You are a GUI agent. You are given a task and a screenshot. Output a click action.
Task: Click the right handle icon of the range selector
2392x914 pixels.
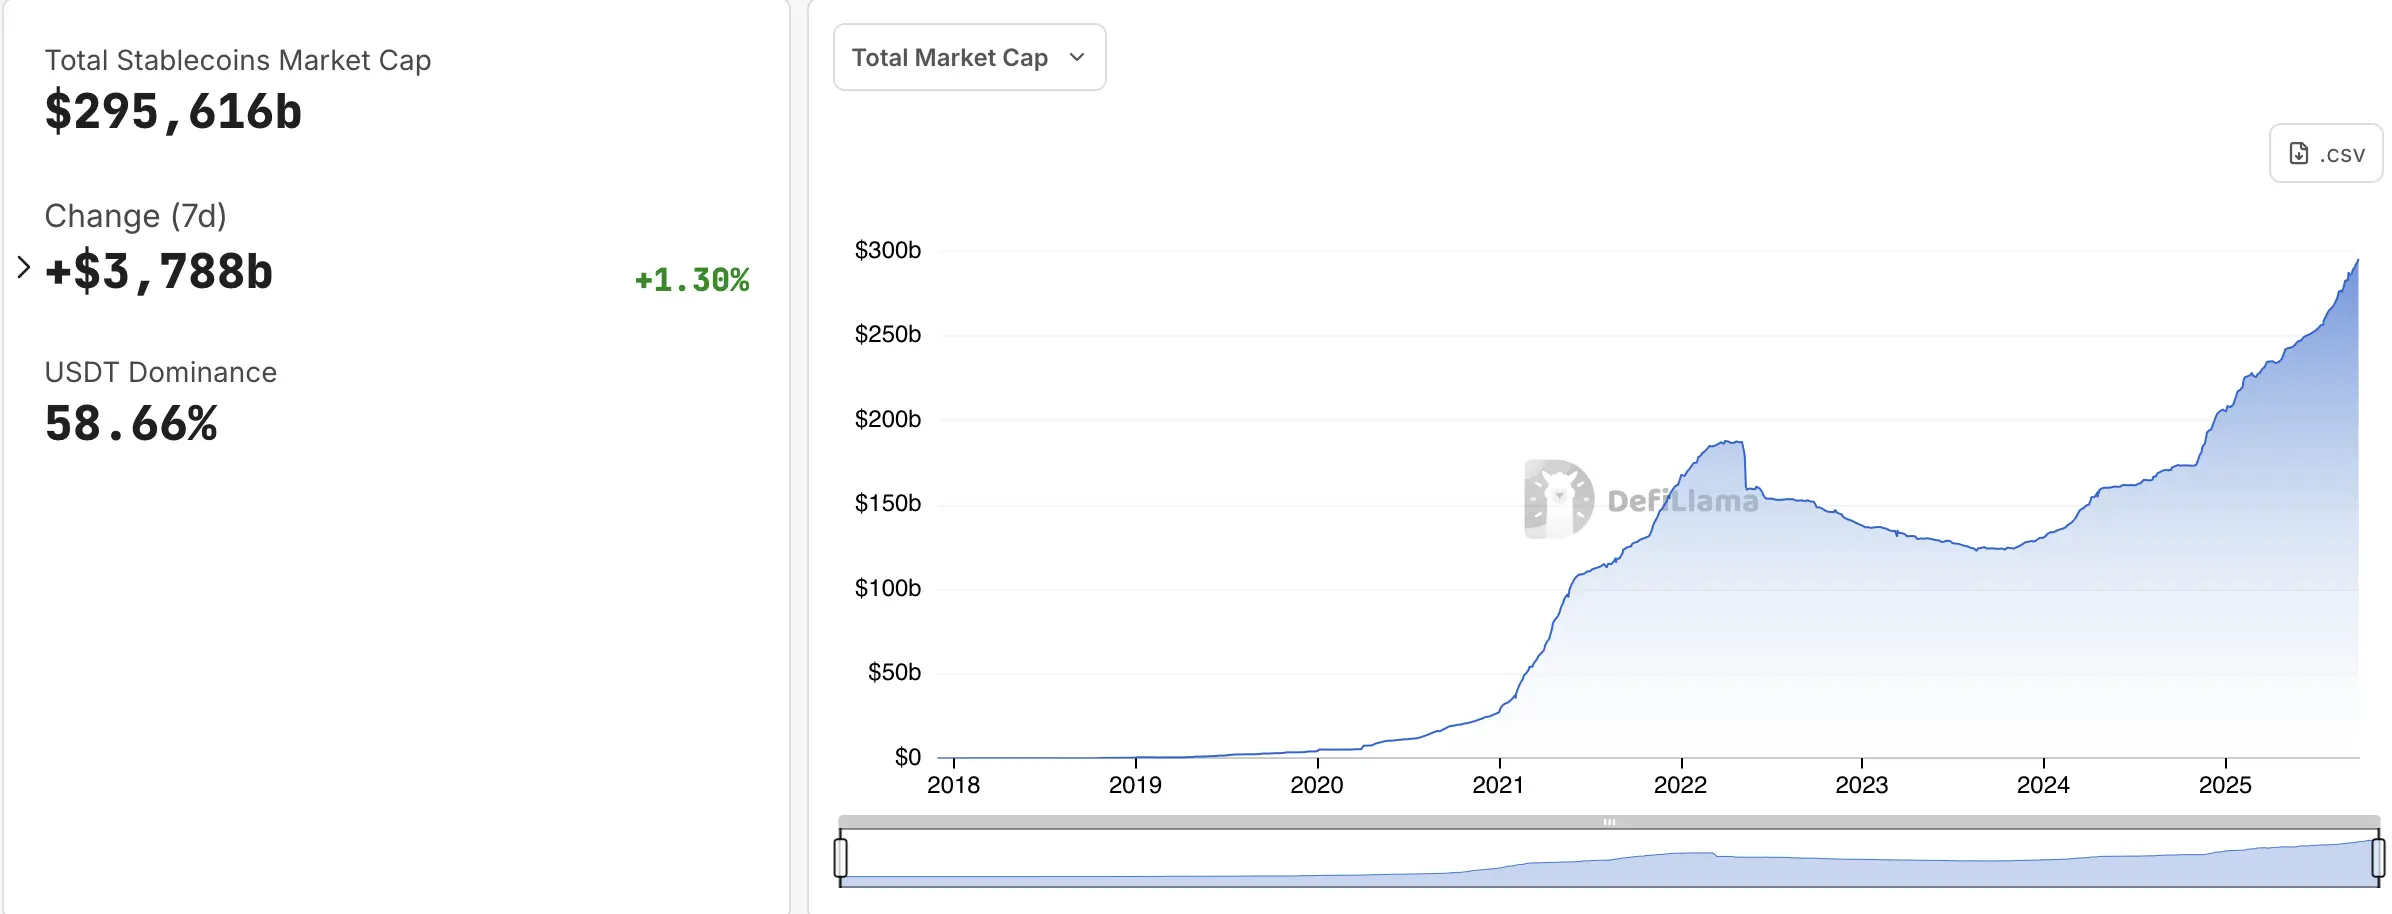[2379, 855]
